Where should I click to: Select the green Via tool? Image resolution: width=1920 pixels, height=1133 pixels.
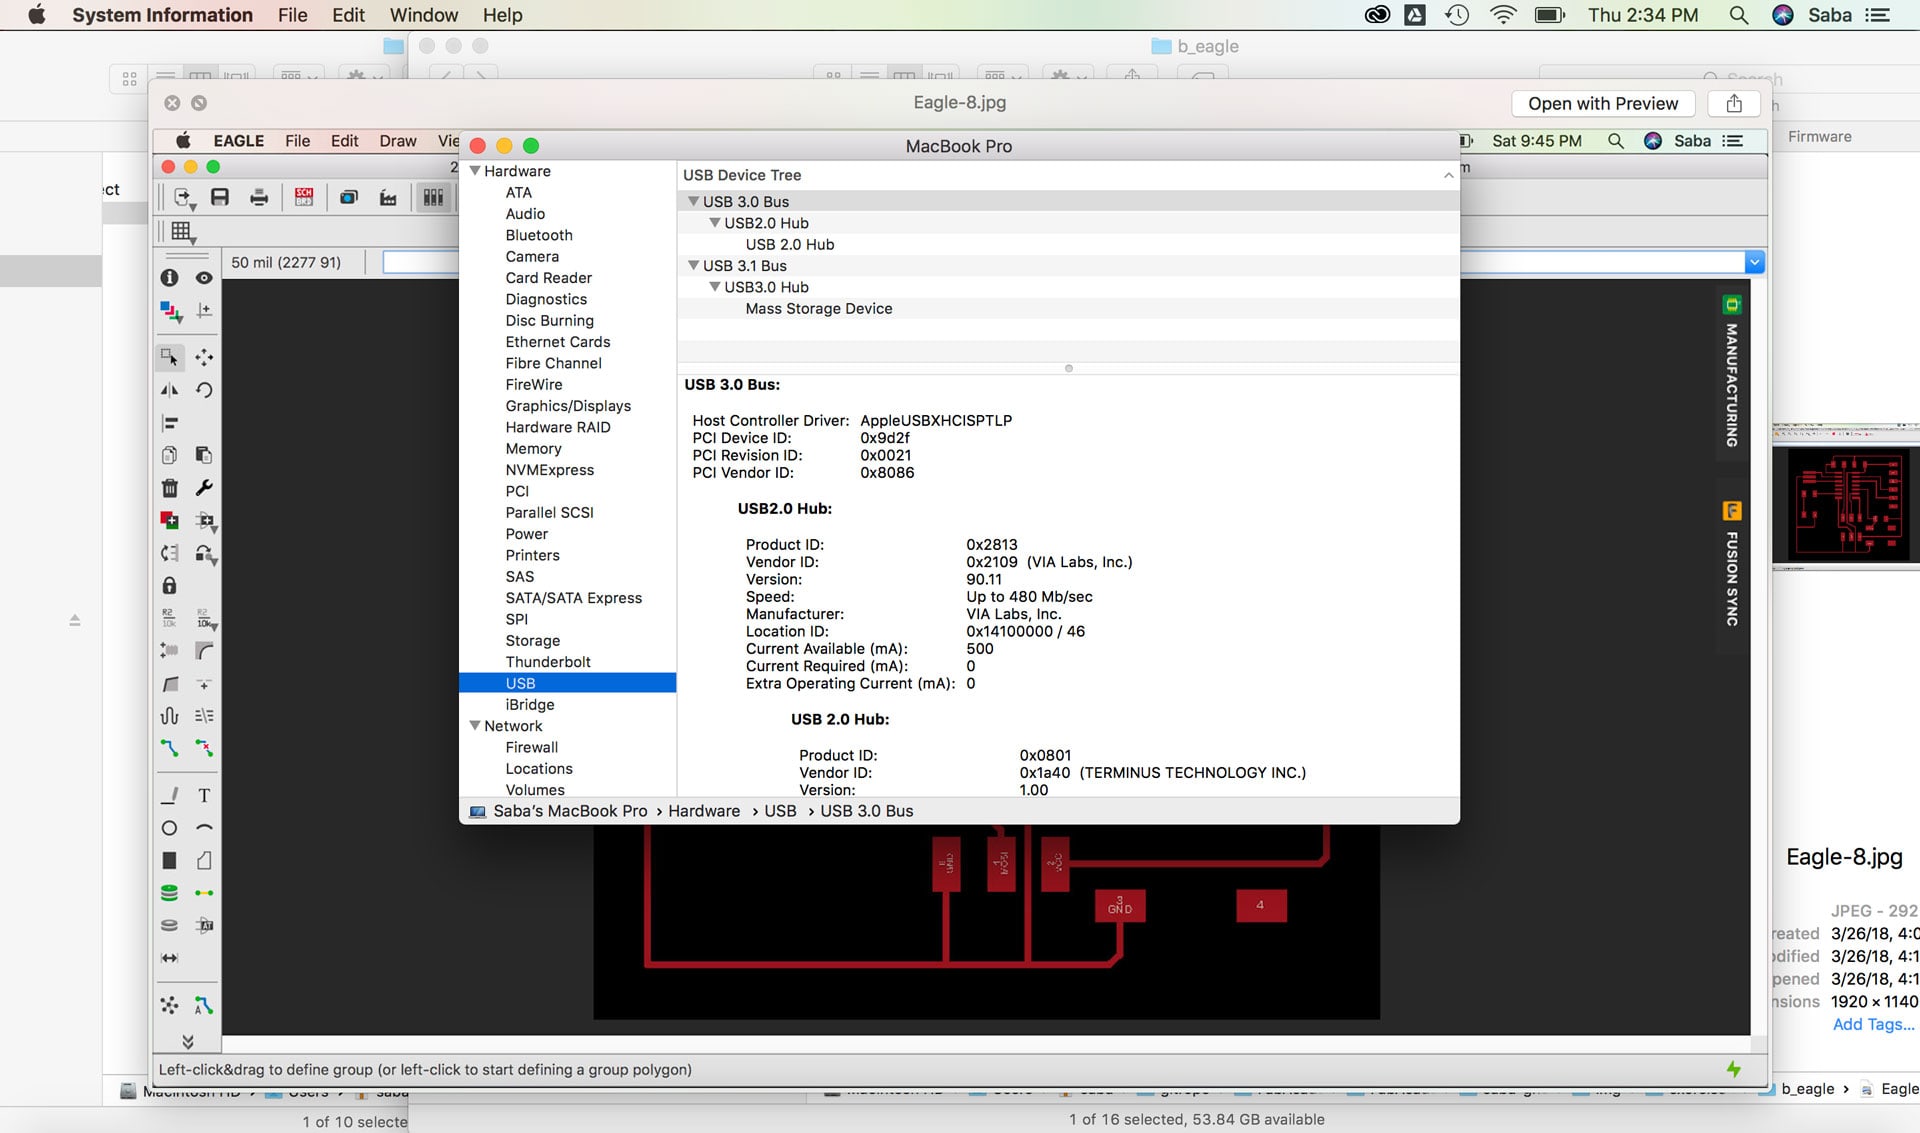[x=170, y=893]
